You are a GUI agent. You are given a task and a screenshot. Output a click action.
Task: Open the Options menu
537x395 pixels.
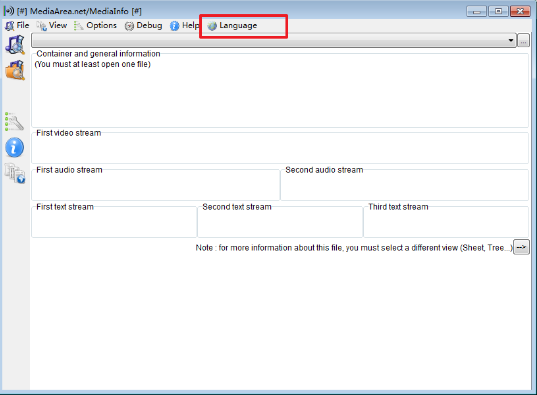point(95,25)
